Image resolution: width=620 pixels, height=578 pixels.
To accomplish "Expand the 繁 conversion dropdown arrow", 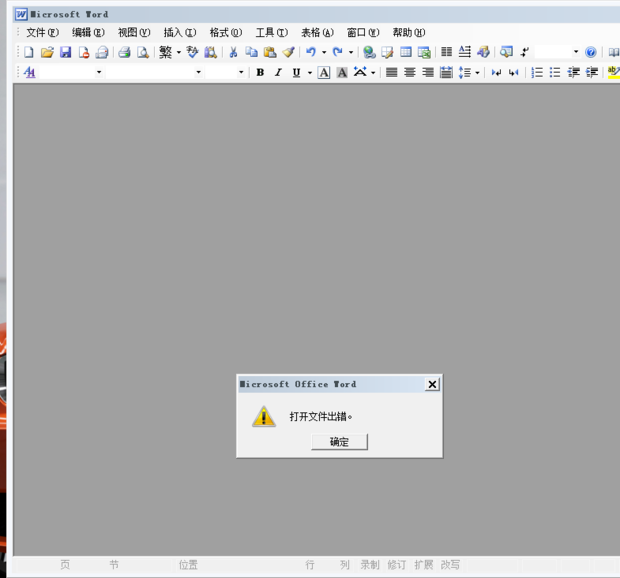I will (178, 52).
